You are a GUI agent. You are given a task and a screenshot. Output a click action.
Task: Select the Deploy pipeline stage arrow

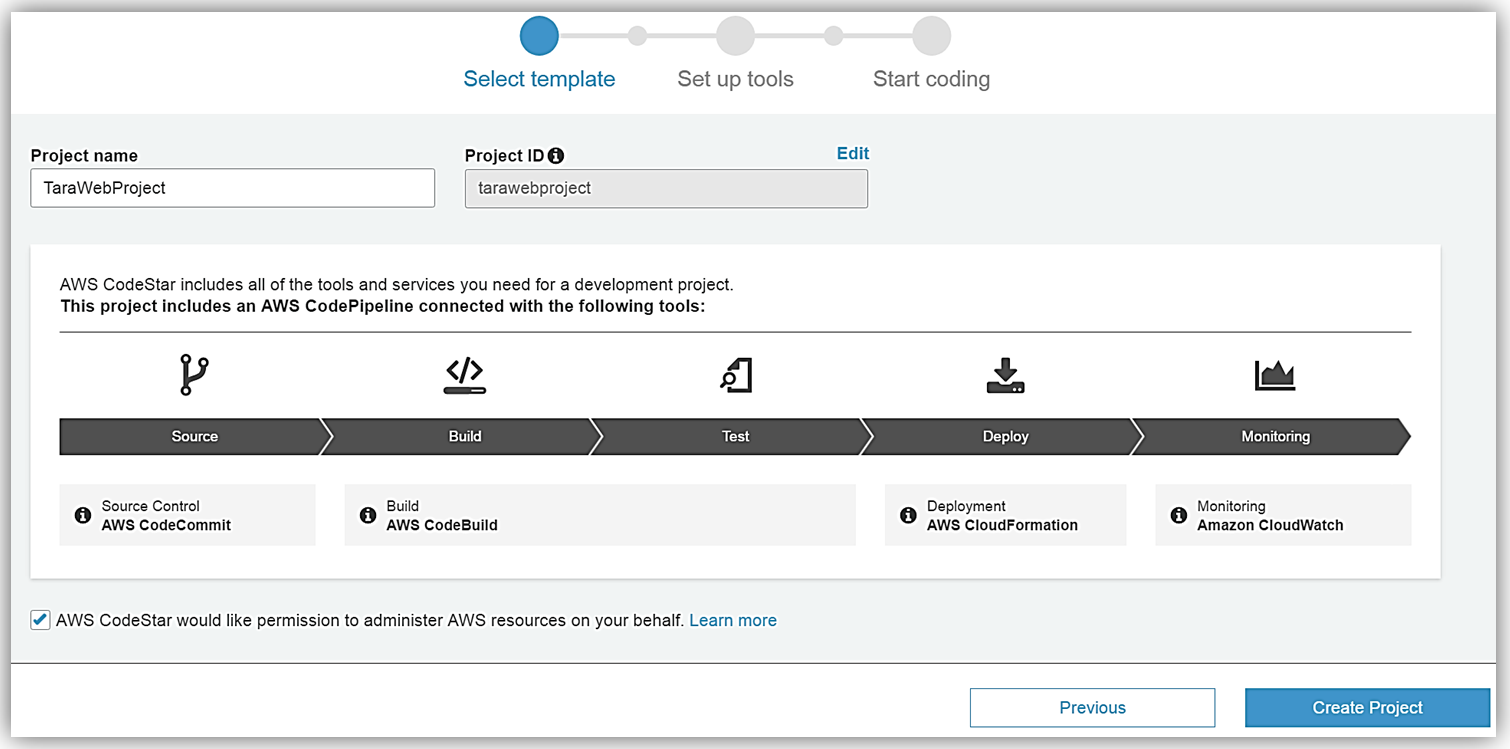pos(1005,436)
